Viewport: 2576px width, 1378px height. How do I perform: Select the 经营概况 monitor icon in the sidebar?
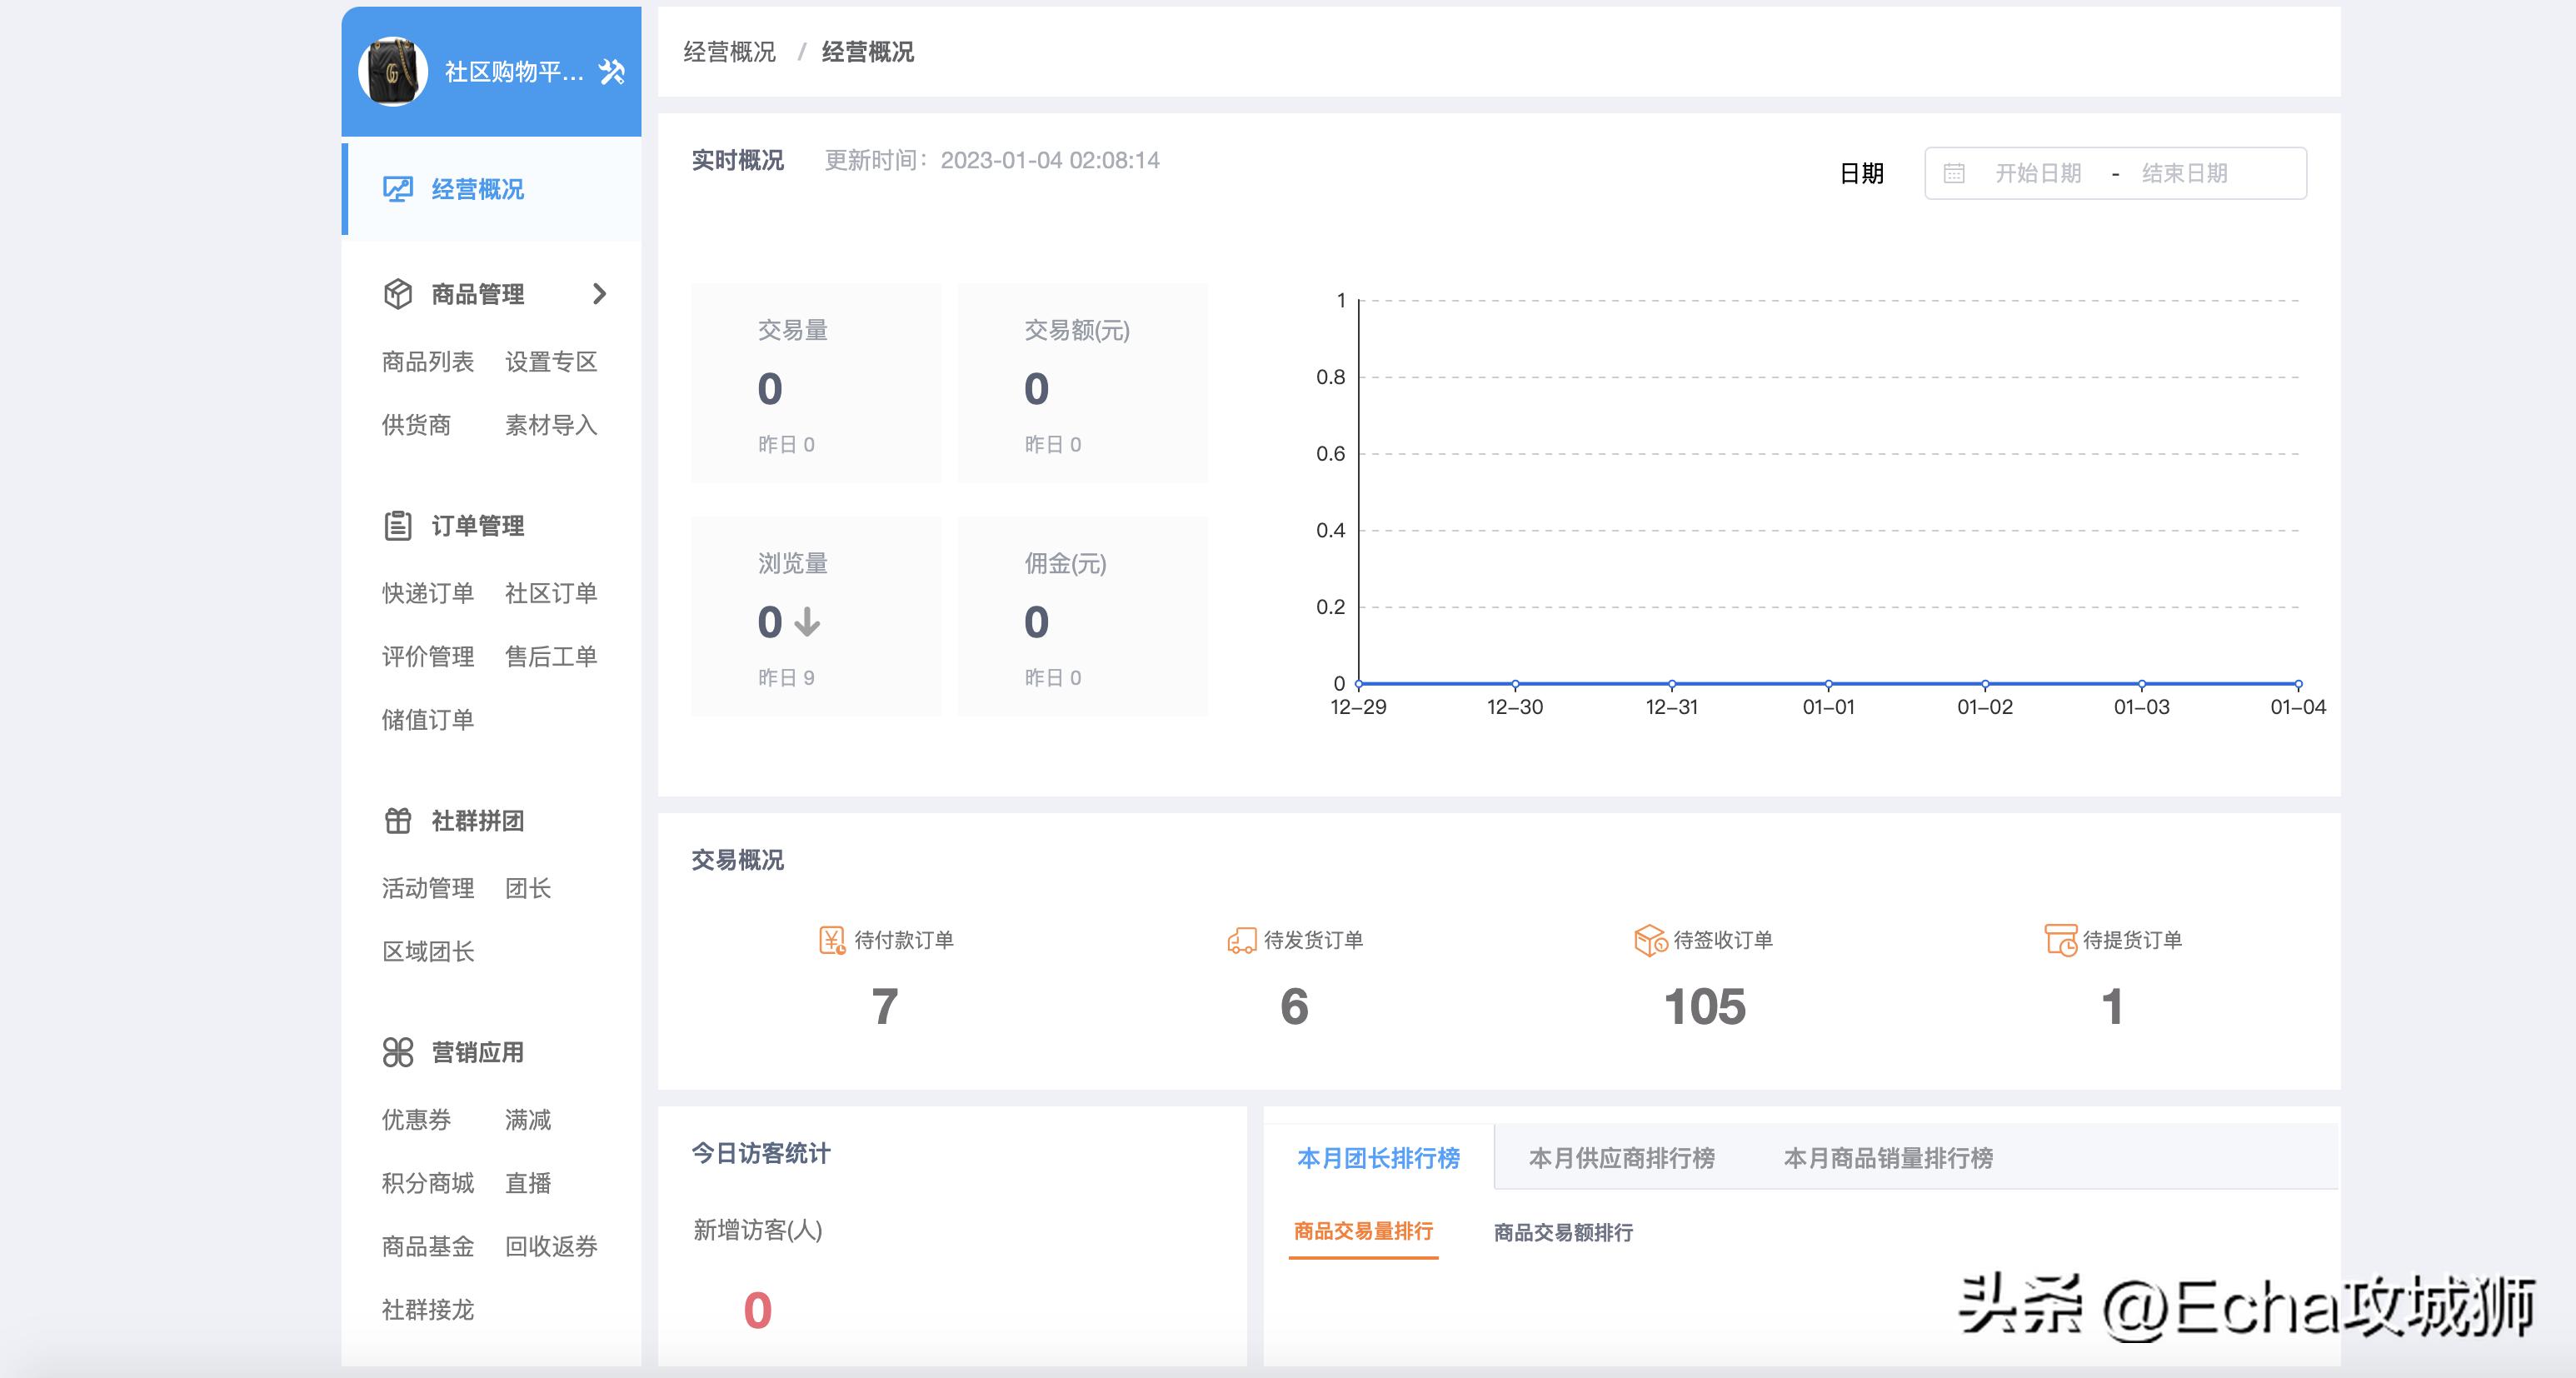tap(398, 188)
